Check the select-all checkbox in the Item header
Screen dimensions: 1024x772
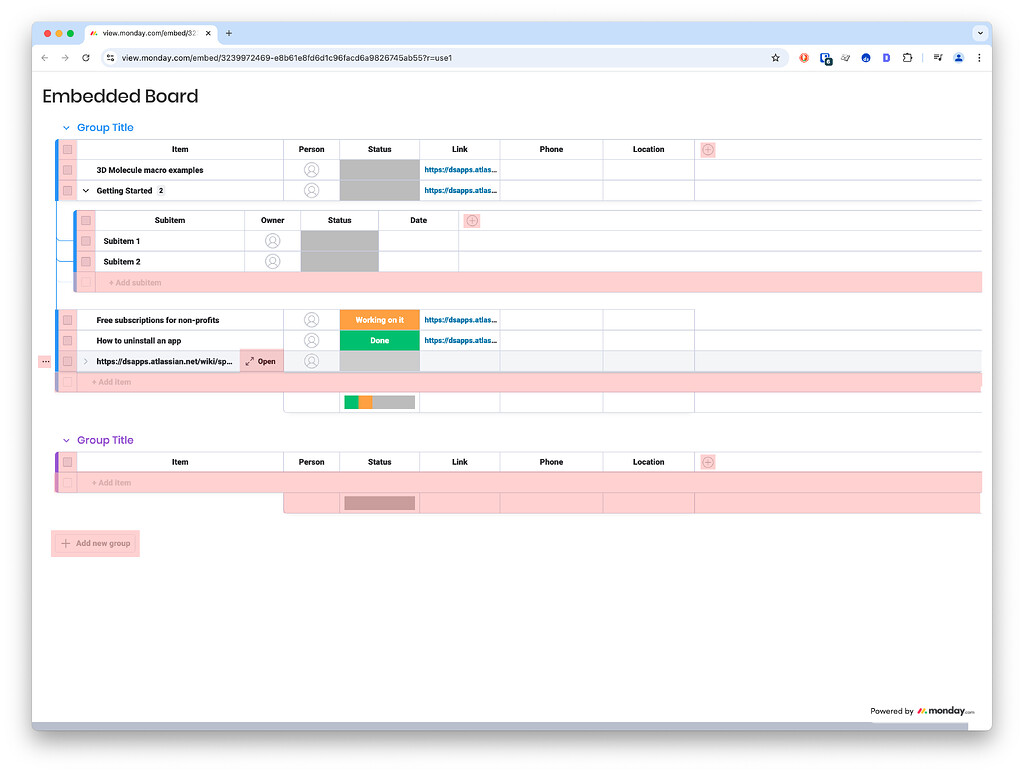pyautogui.click(x=67, y=148)
